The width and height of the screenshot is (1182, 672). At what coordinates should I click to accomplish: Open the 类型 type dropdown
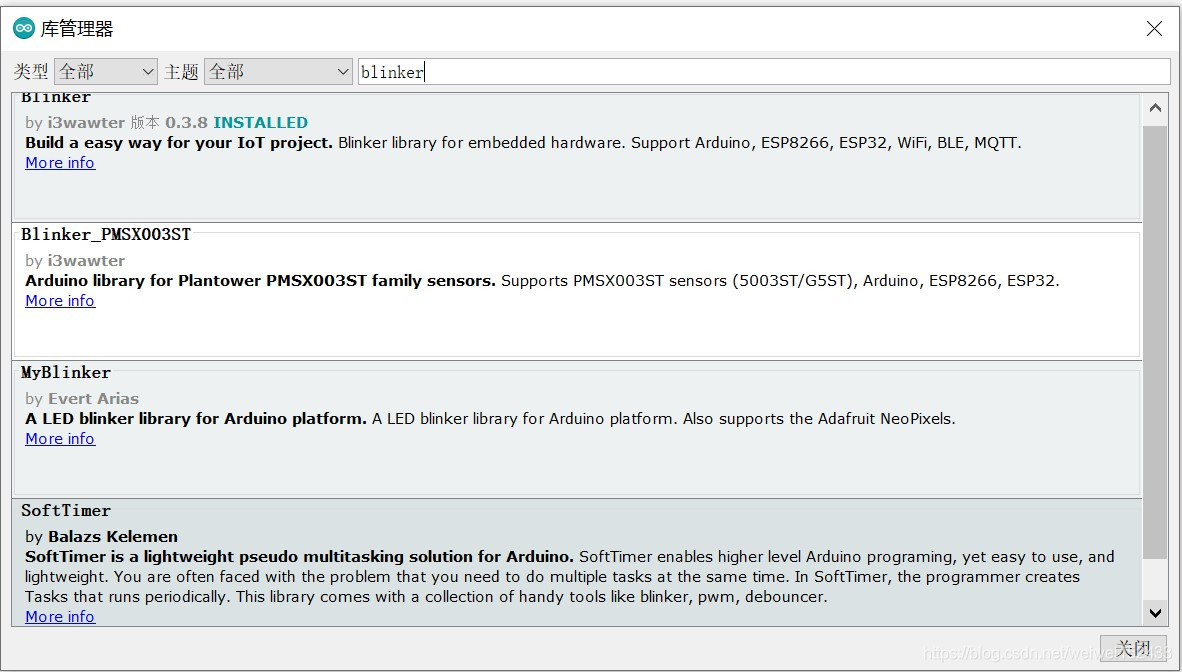coord(106,72)
